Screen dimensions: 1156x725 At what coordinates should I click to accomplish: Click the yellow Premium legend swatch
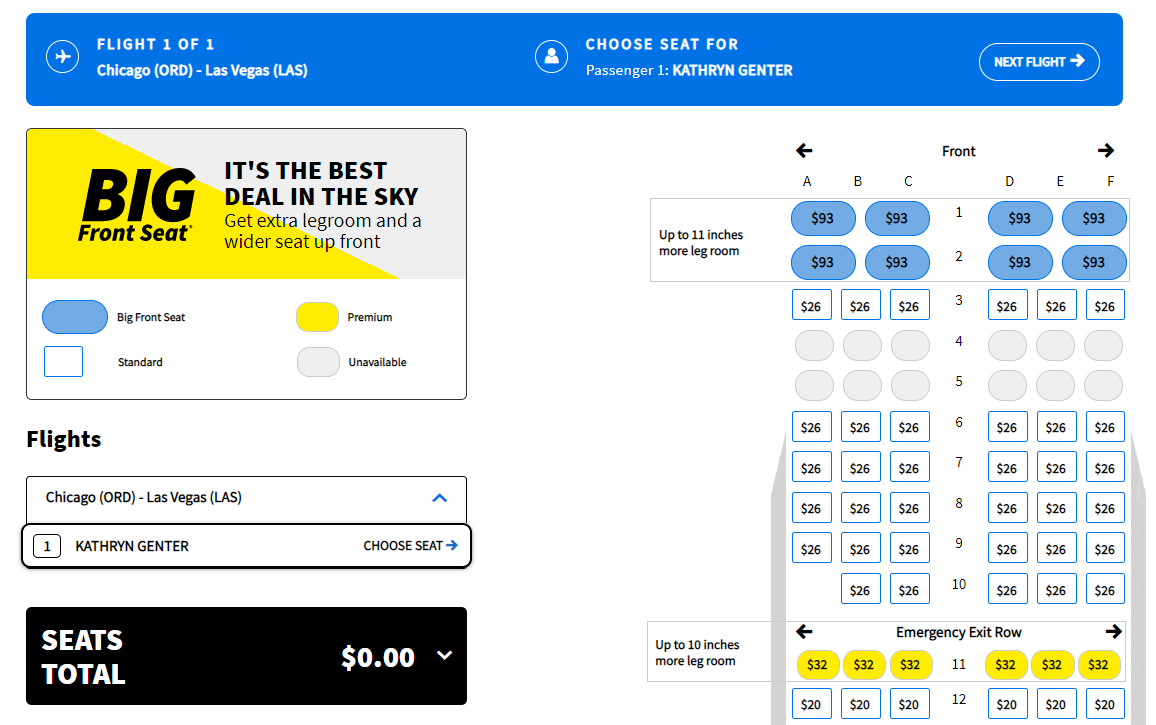point(317,317)
